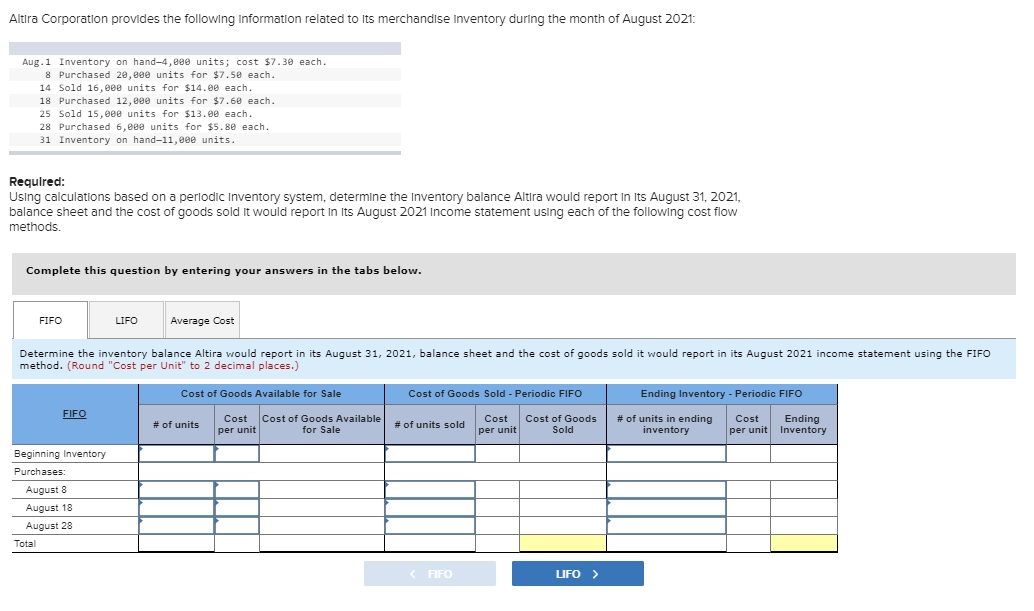Select August 28 units sold field
Image resolution: width=1034 pixels, height=611 pixels.
[x=430, y=525]
